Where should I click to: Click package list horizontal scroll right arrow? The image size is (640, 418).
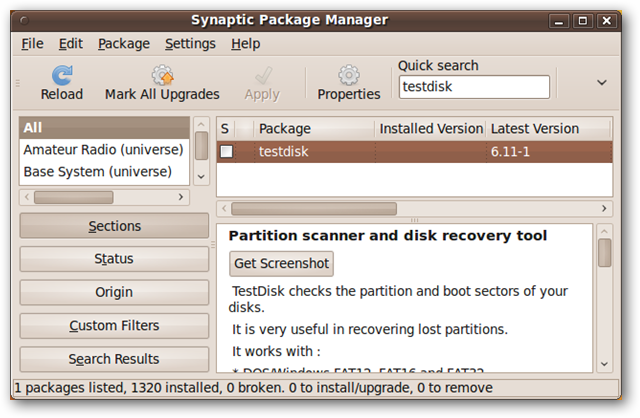(x=604, y=209)
